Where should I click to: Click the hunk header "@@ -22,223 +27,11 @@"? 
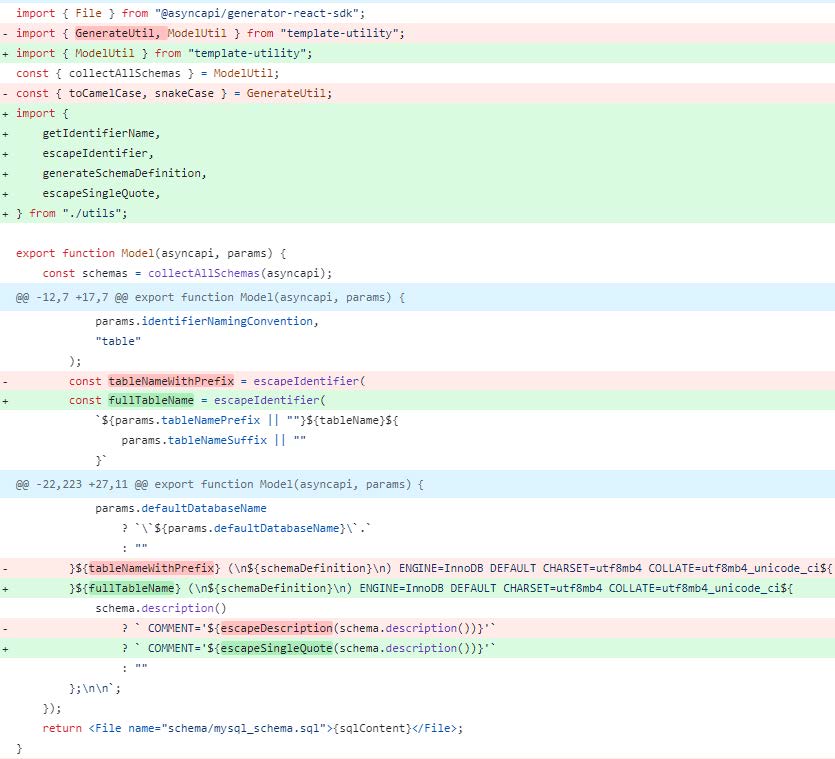pyautogui.click(x=418, y=484)
